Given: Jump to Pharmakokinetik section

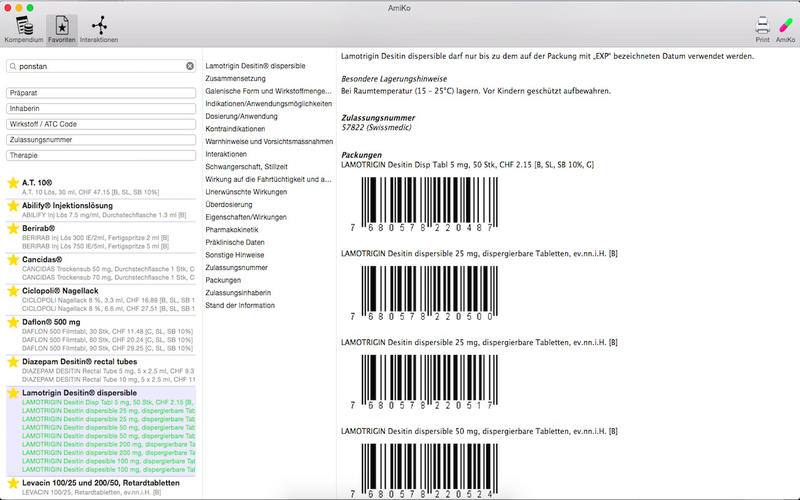Looking at the screenshot, I should tap(232, 230).
